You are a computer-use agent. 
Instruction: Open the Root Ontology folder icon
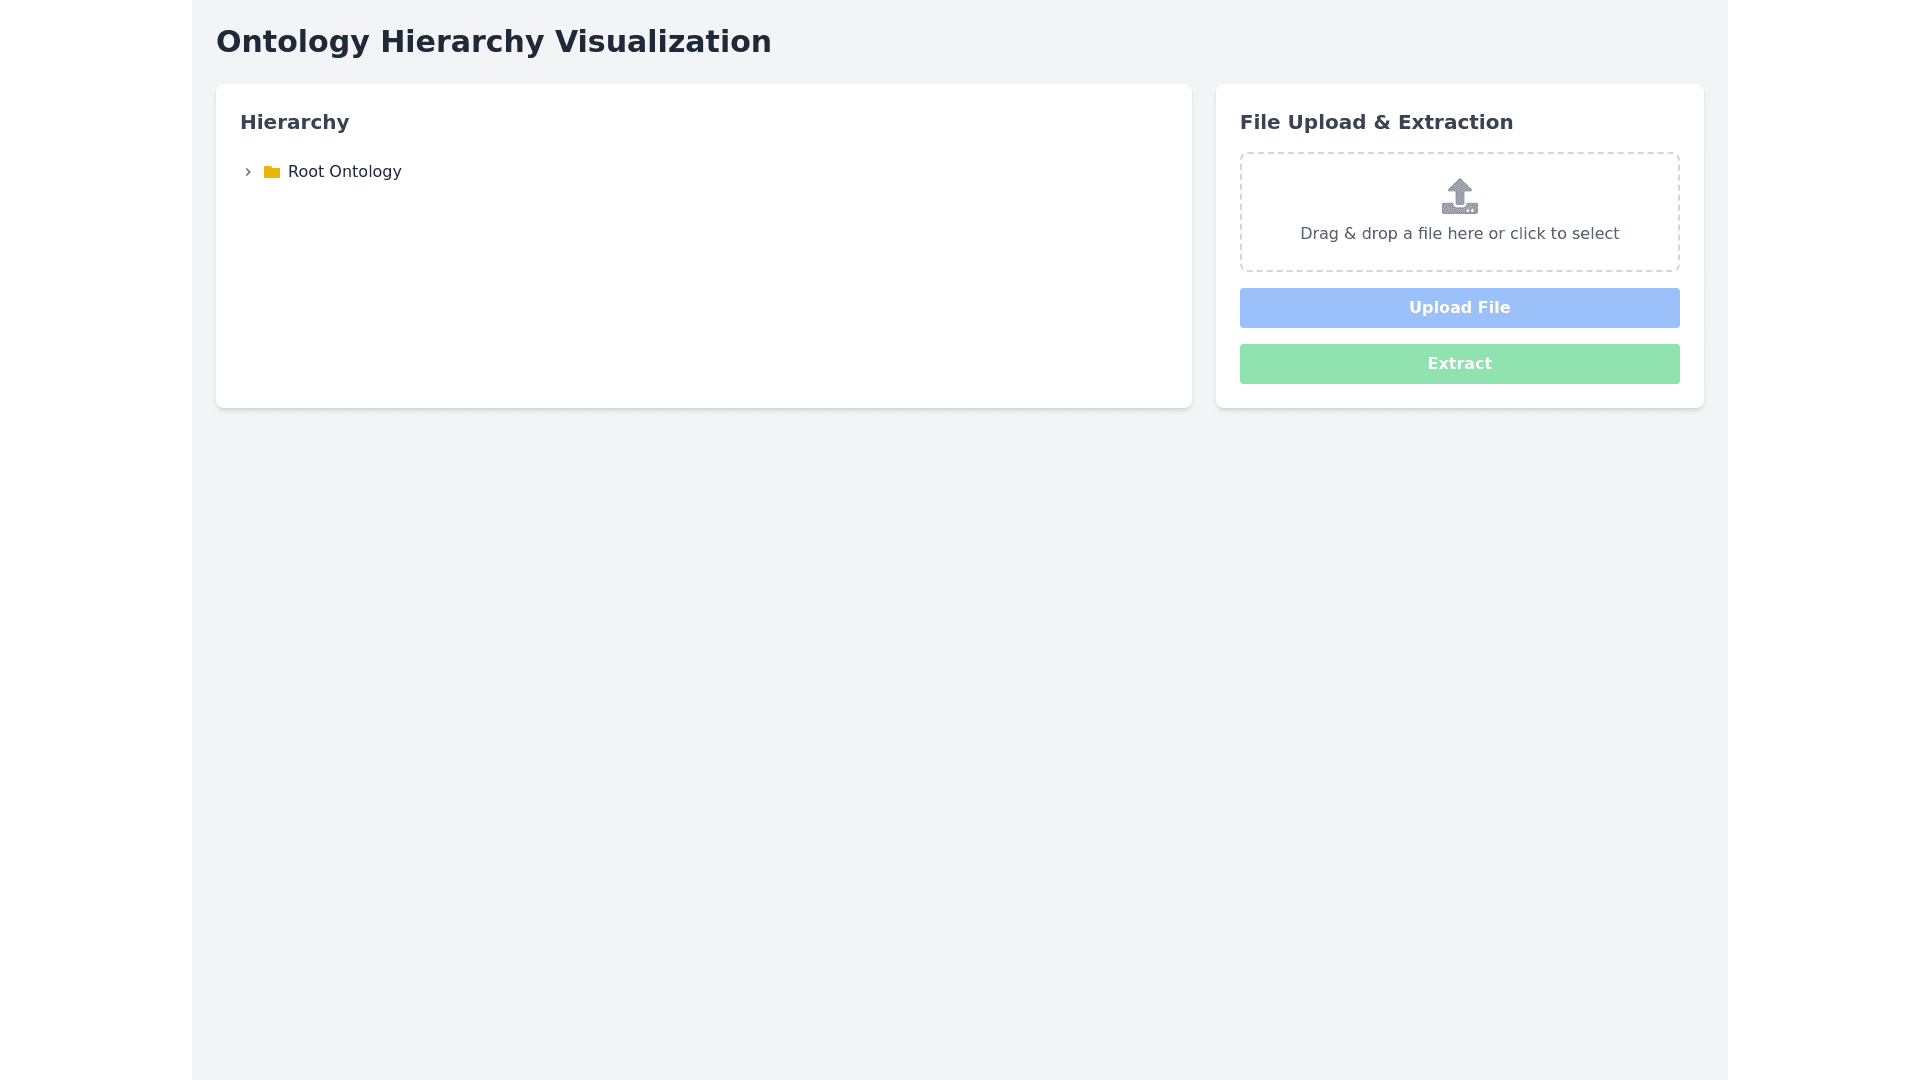pyautogui.click(x=272, y=172)
